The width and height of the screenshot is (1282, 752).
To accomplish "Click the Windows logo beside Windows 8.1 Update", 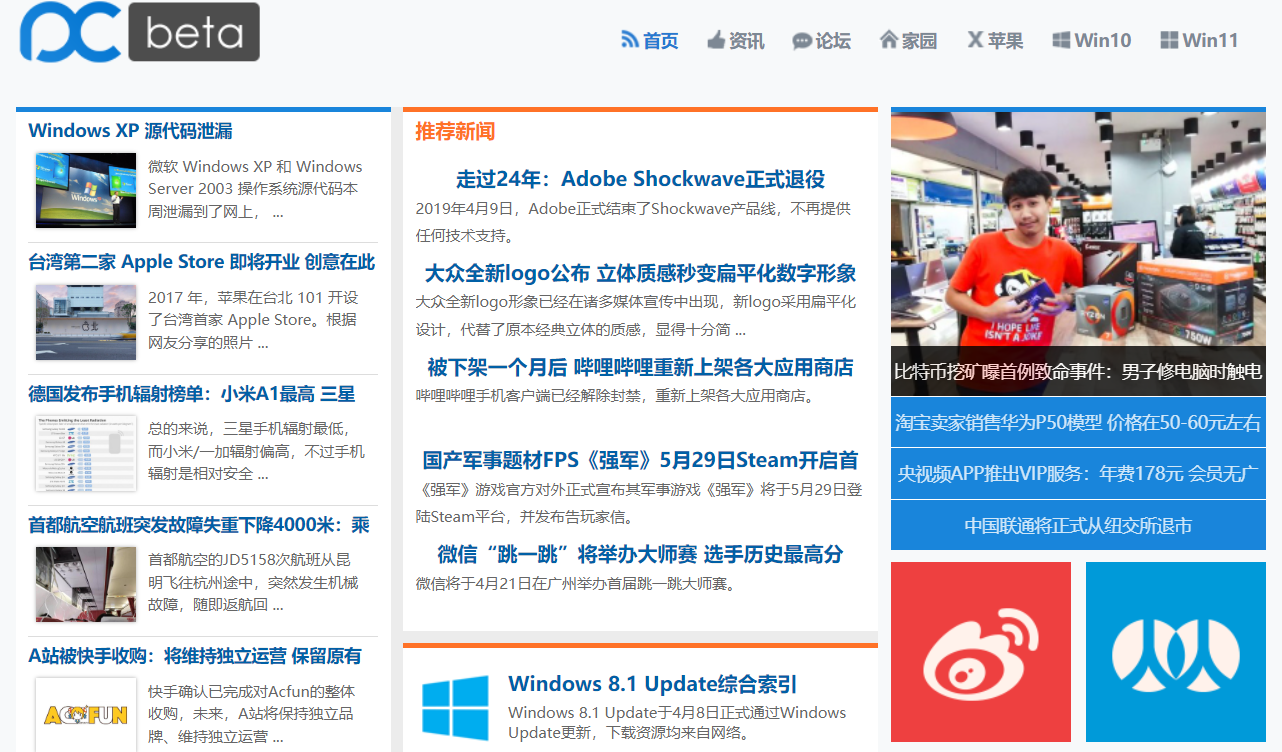I will 455,707.
